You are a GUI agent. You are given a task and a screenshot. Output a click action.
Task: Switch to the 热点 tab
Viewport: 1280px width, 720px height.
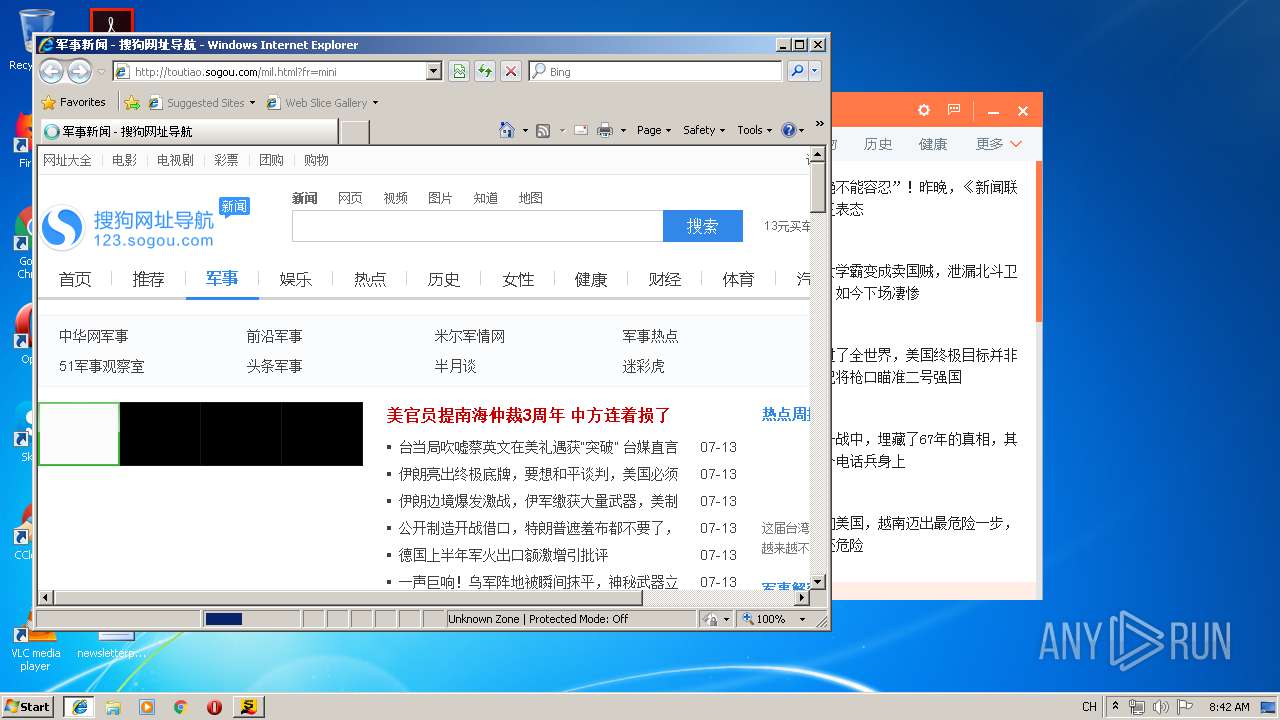(x=370, y=279)
